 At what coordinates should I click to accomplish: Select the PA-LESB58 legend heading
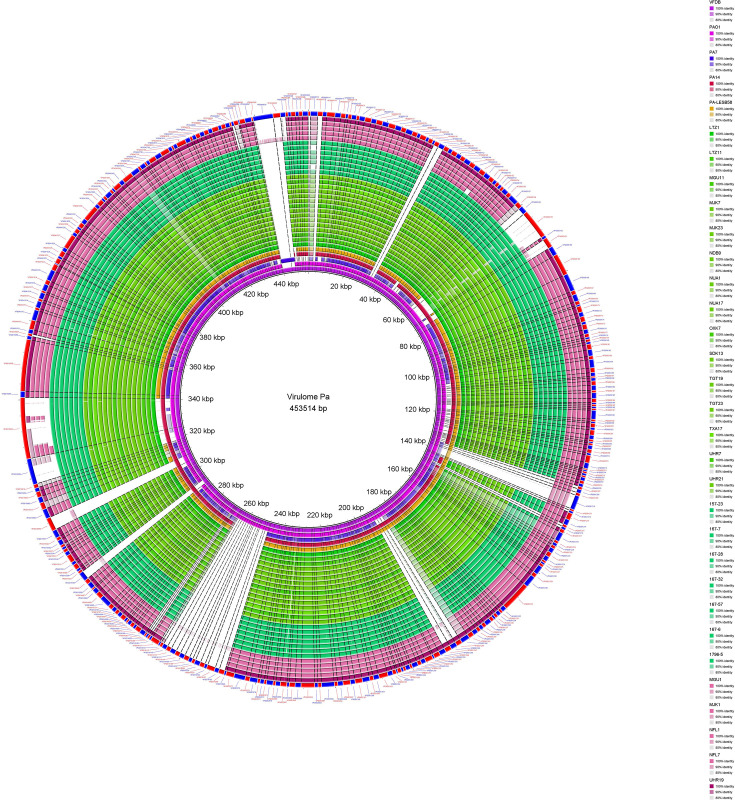click(x=720, y=102)
